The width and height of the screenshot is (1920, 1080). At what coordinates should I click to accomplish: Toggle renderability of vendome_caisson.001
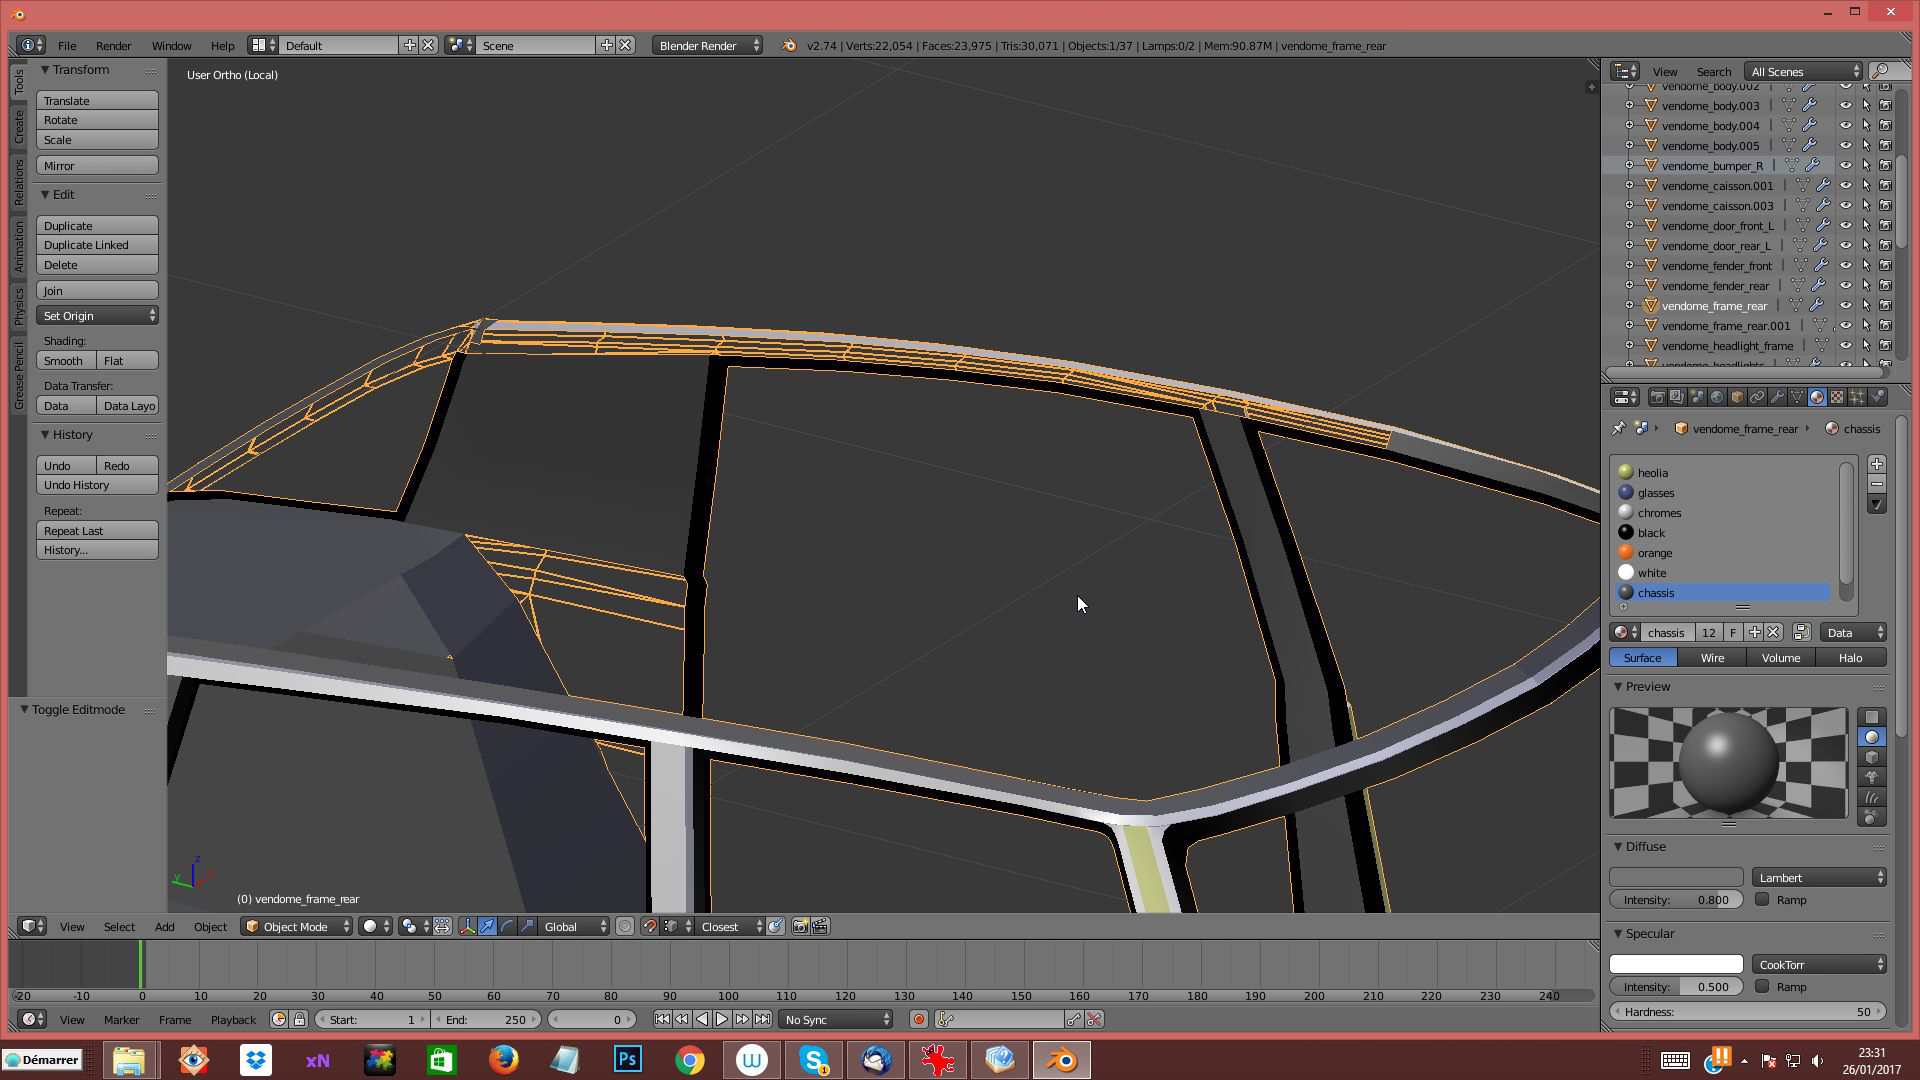click(1886, 185)
